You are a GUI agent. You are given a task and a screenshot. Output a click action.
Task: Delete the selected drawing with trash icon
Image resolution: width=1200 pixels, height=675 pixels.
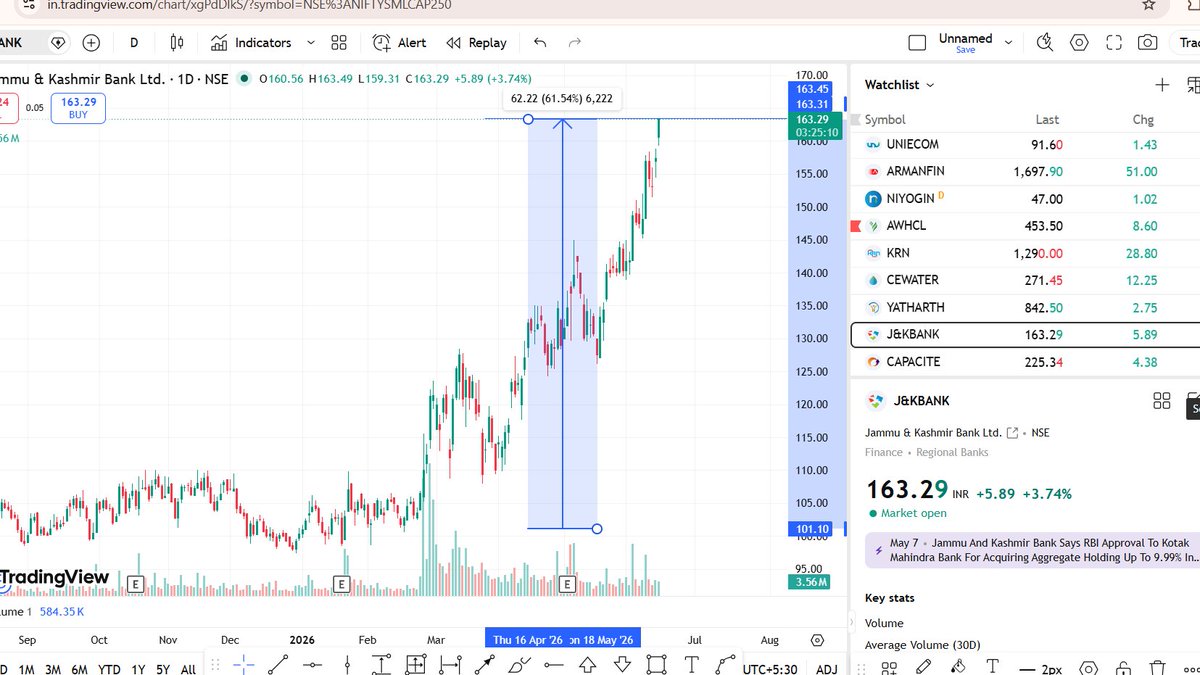[1157, 667]
